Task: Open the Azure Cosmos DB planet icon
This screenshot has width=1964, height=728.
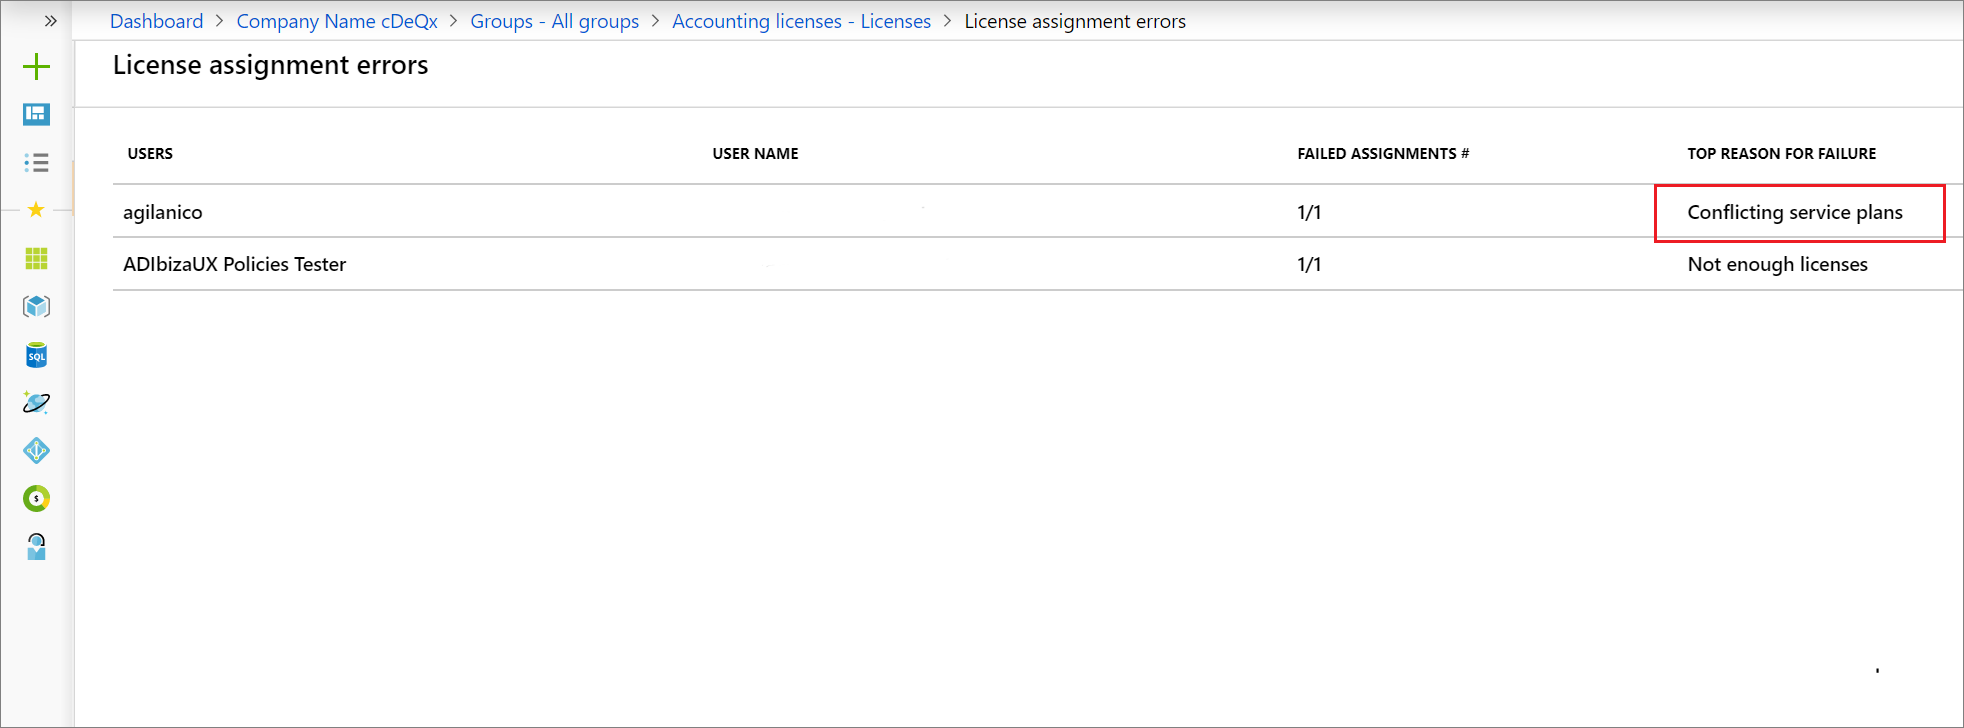Action: 36,403
